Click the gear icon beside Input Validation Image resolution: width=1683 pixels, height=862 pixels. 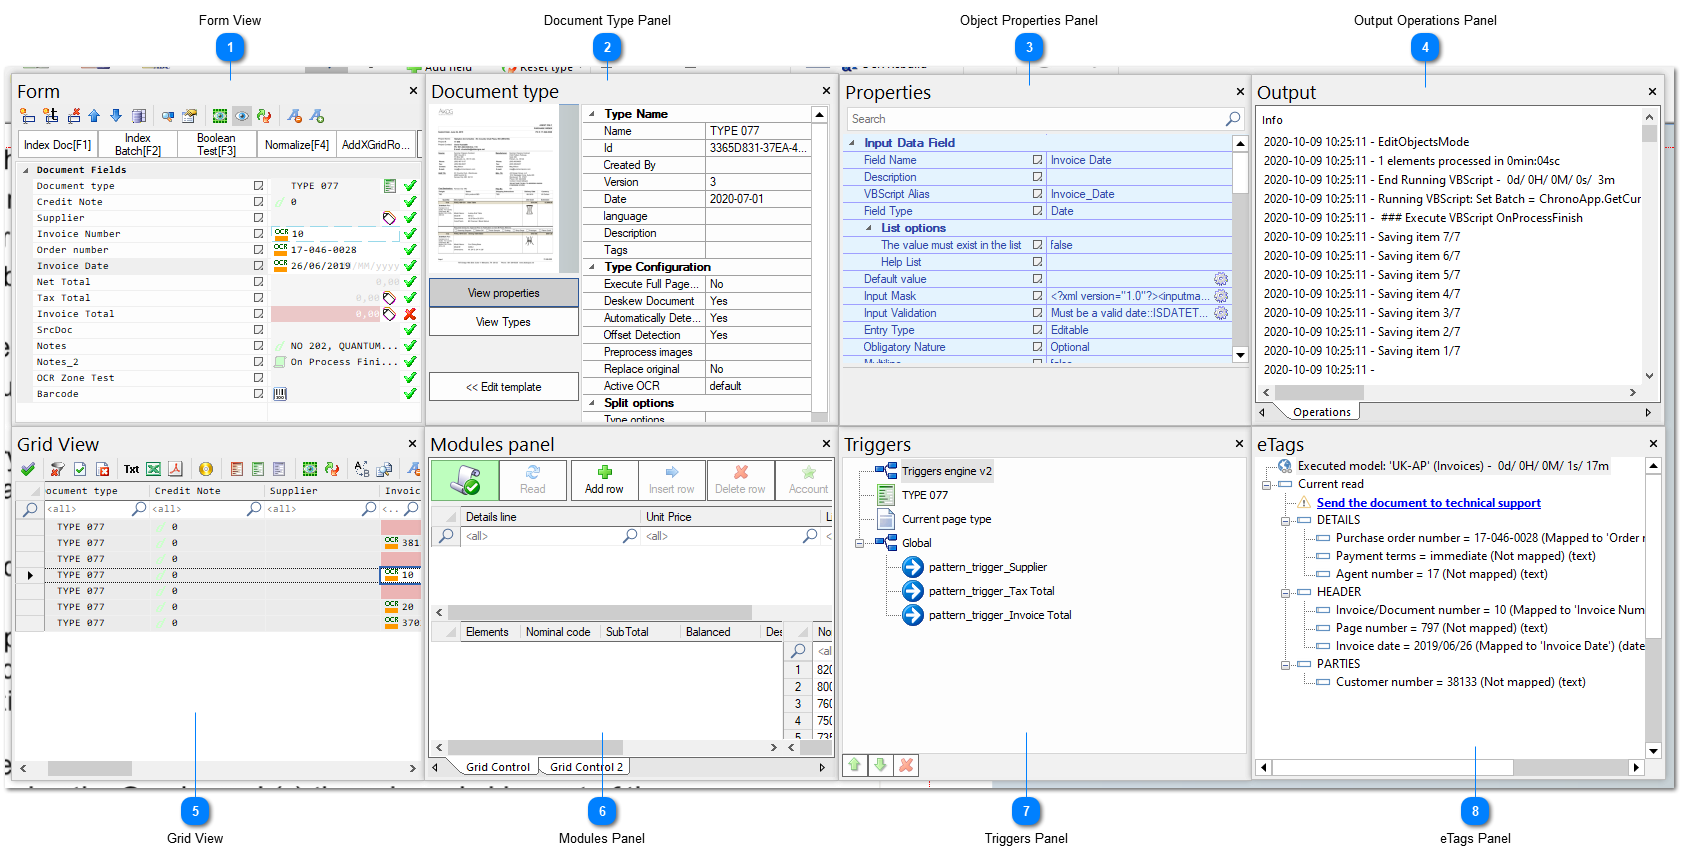[1221, 313]
